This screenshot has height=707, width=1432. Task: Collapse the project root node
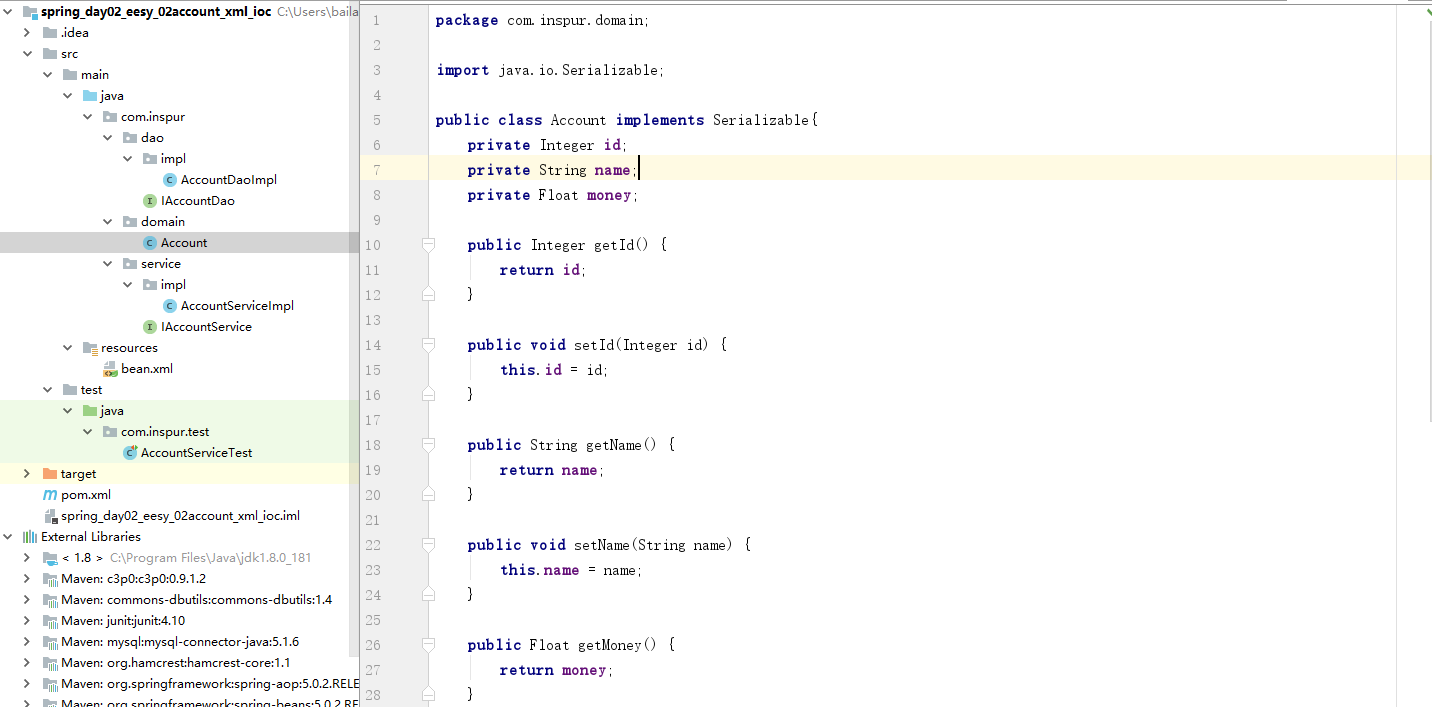click(8, 12)
